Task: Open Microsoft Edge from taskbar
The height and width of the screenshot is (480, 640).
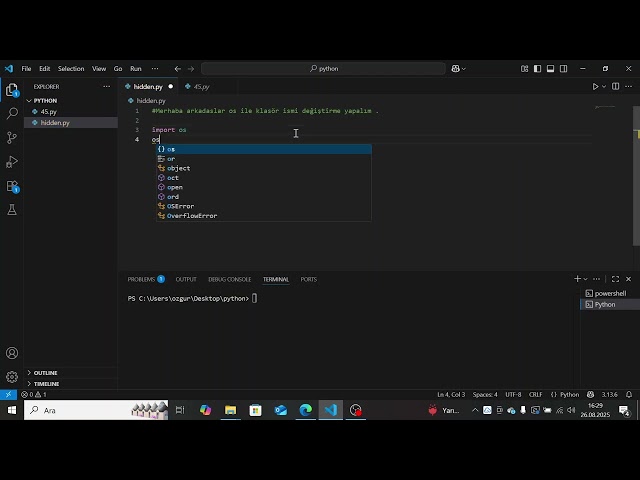Action: click(305, 410)
